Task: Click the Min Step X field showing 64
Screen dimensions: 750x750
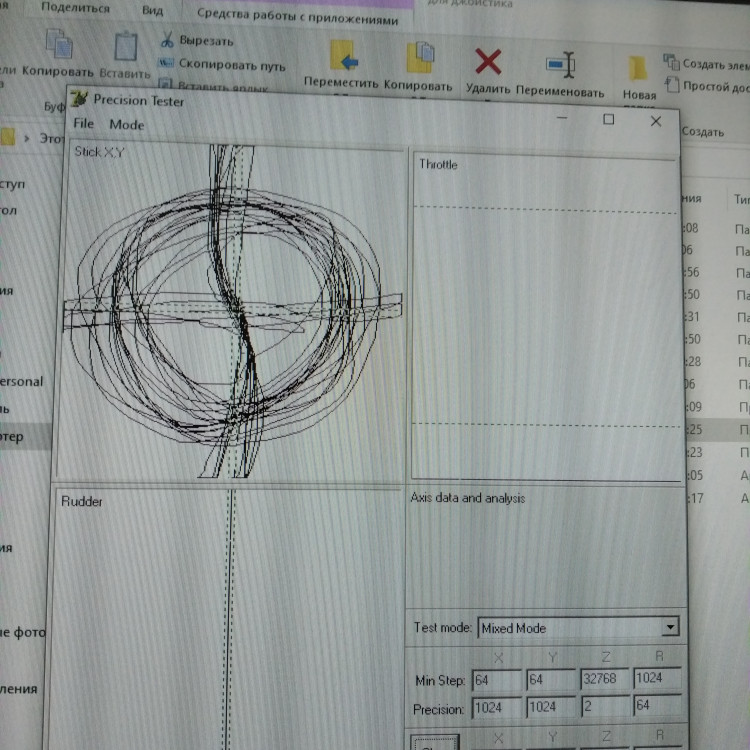Action: coord(496,680)
